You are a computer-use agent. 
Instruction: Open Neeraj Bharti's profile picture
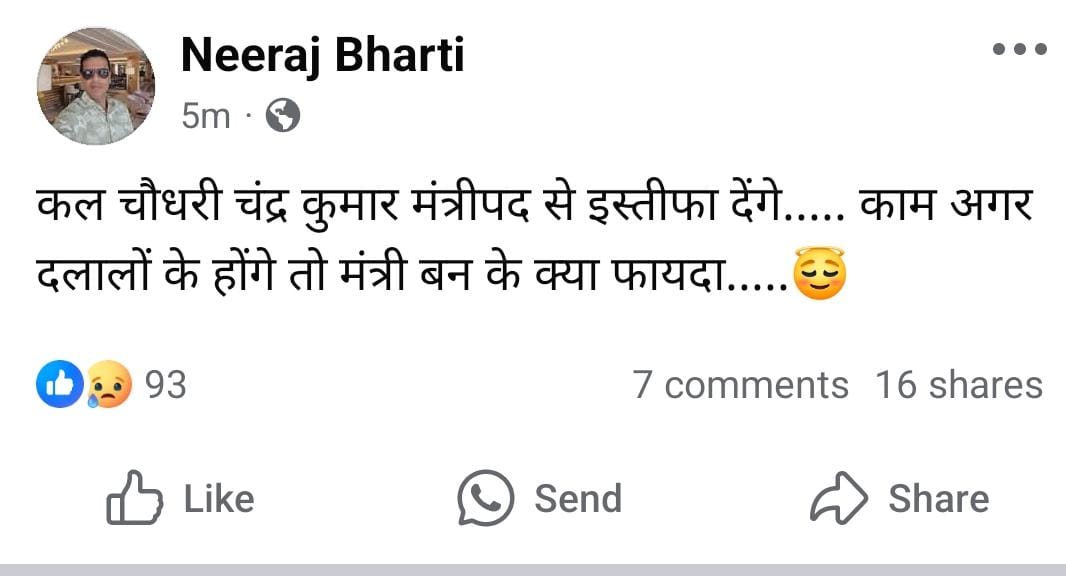click(96, 86)
